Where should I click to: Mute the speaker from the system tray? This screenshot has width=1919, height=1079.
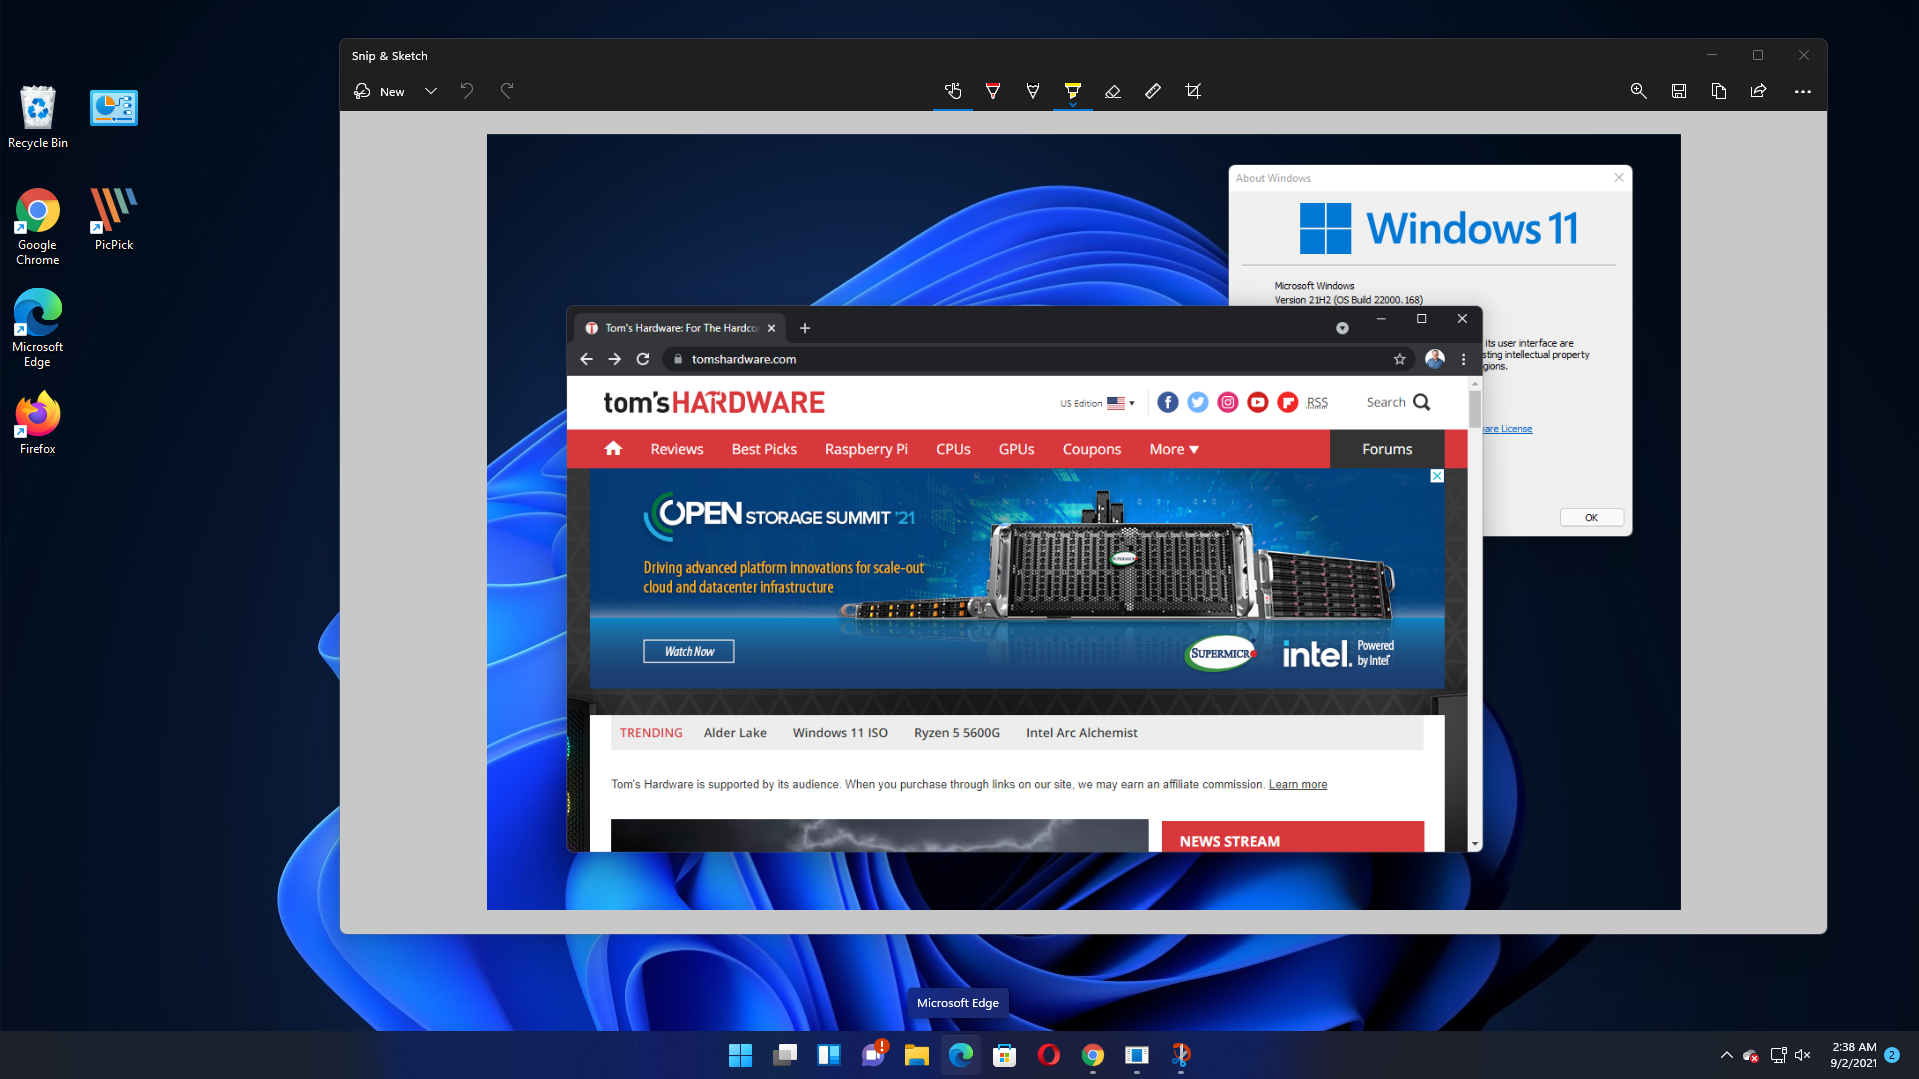tap(1803, 1055)
